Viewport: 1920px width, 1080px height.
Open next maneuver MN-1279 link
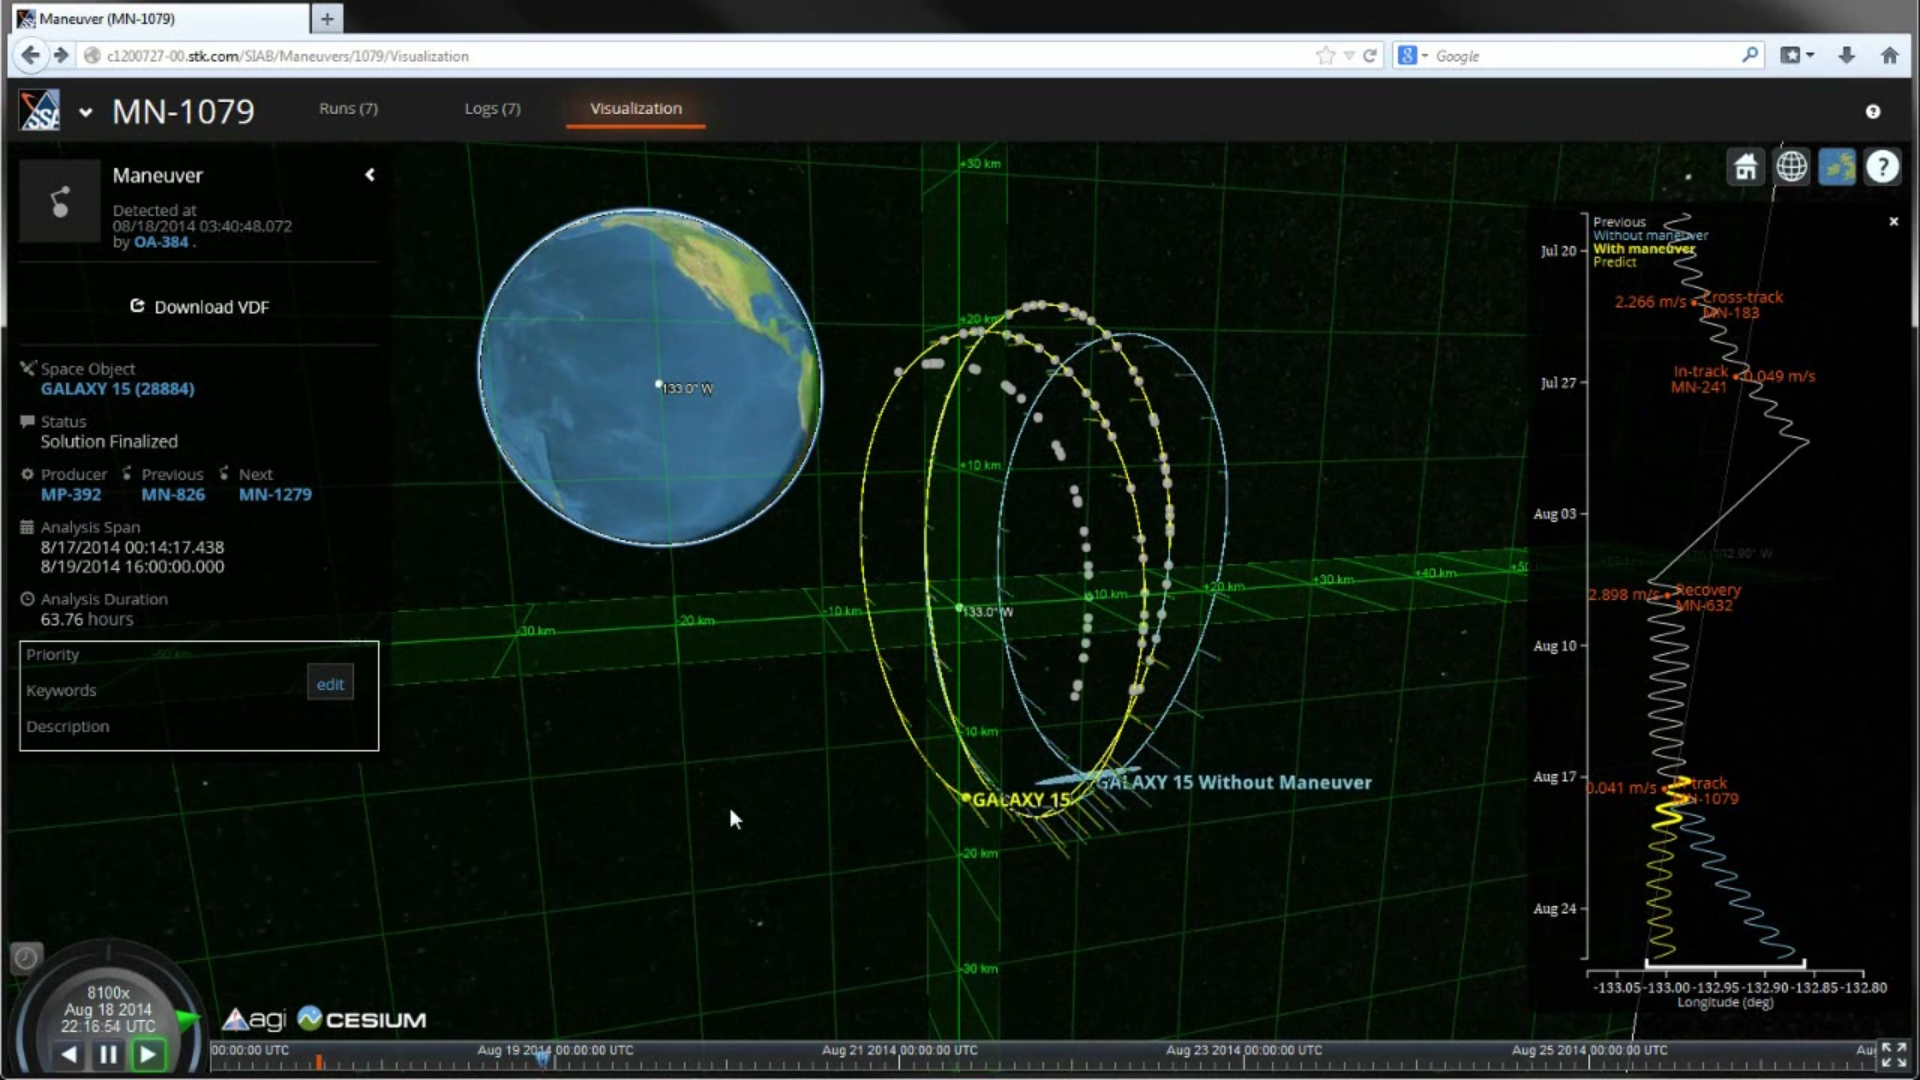[275, 495]
